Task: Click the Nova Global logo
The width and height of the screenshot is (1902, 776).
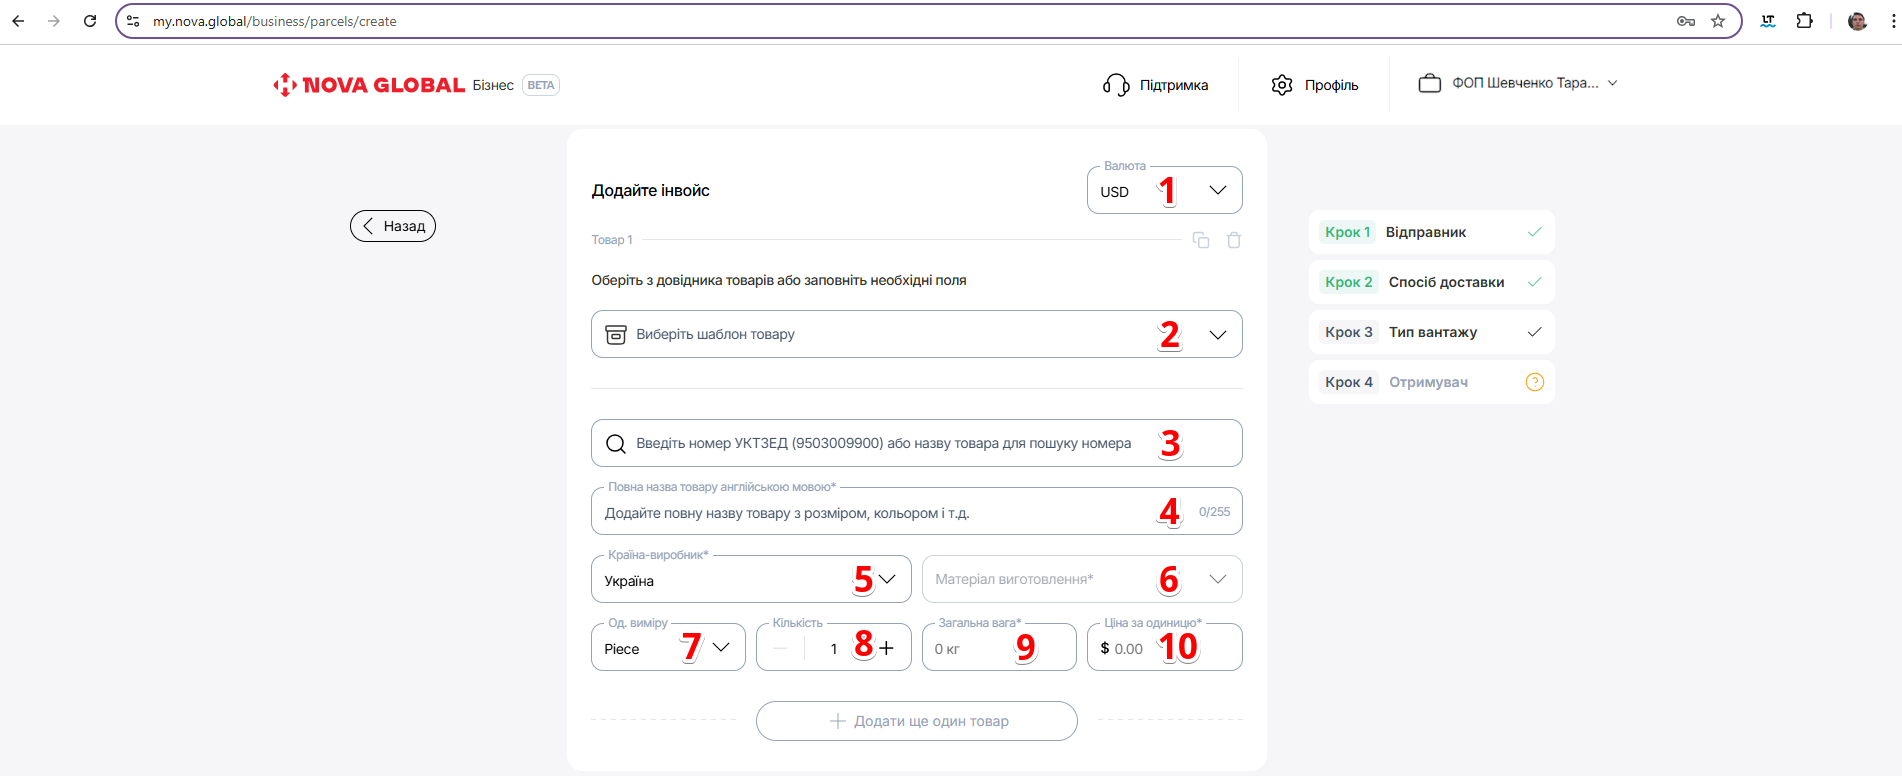Action: coord(369,85)
